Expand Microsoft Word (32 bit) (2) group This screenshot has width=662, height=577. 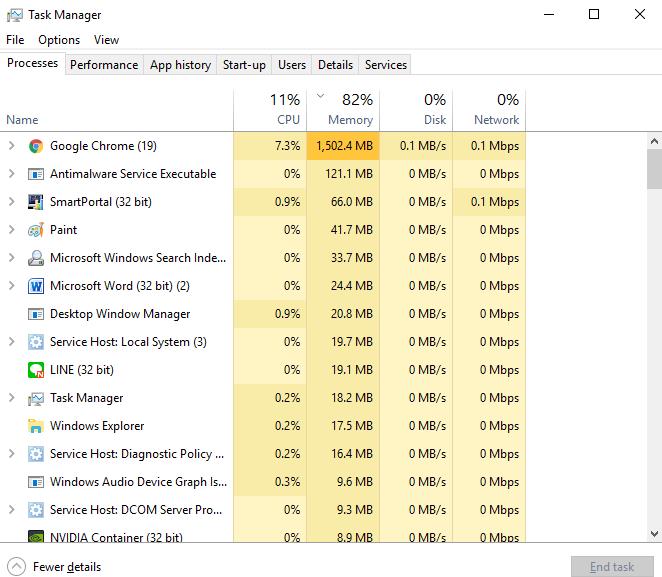(x=12, y=286)
